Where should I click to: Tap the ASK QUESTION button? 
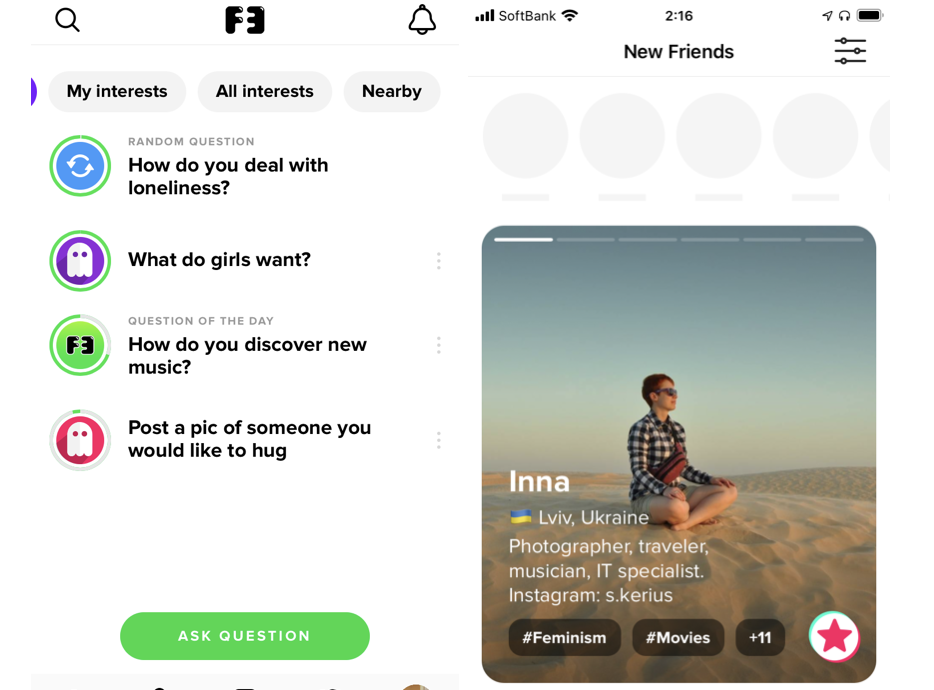[245, 636]
